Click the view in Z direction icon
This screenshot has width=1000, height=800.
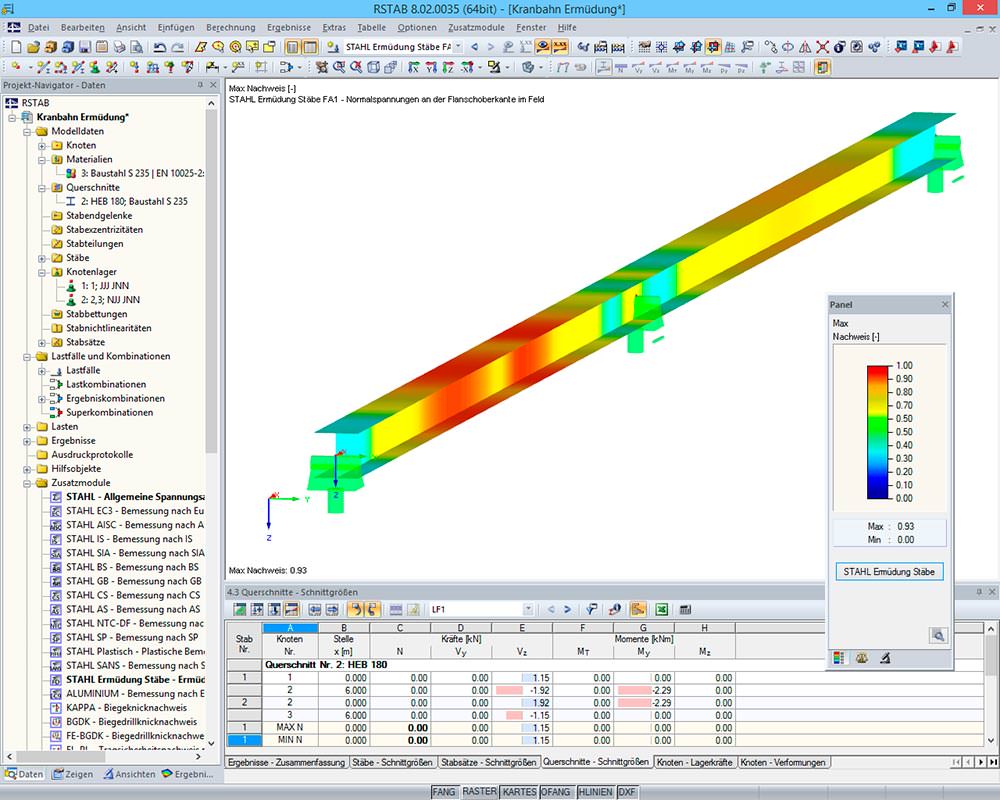[448, 68]
